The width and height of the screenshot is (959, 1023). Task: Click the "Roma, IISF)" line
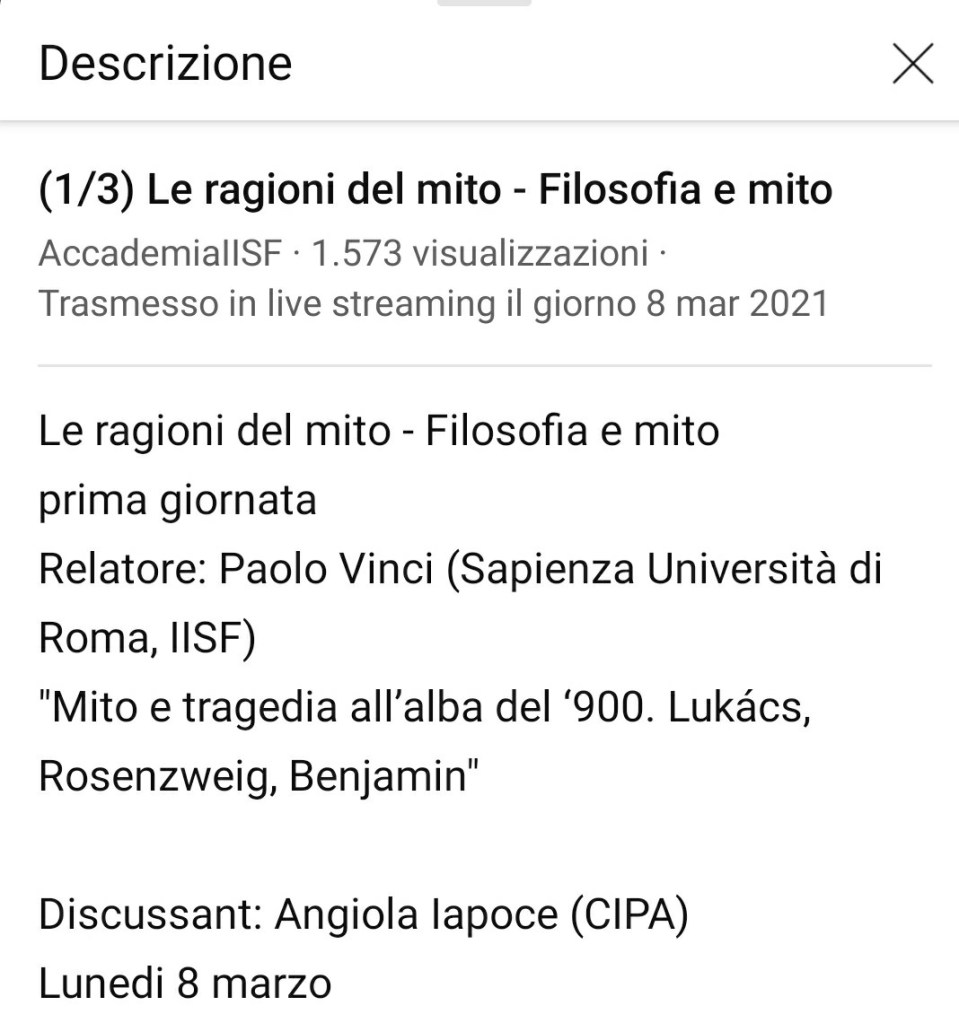coord(146,638)
